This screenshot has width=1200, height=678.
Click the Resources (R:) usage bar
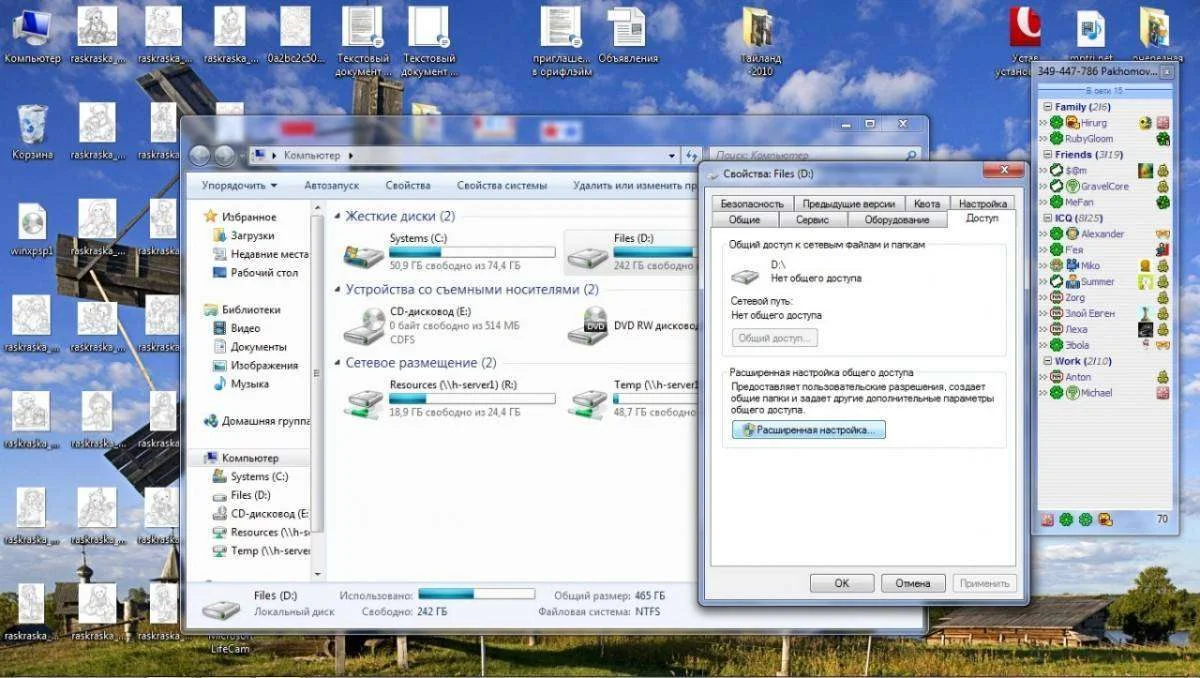(x=472, y=398)
